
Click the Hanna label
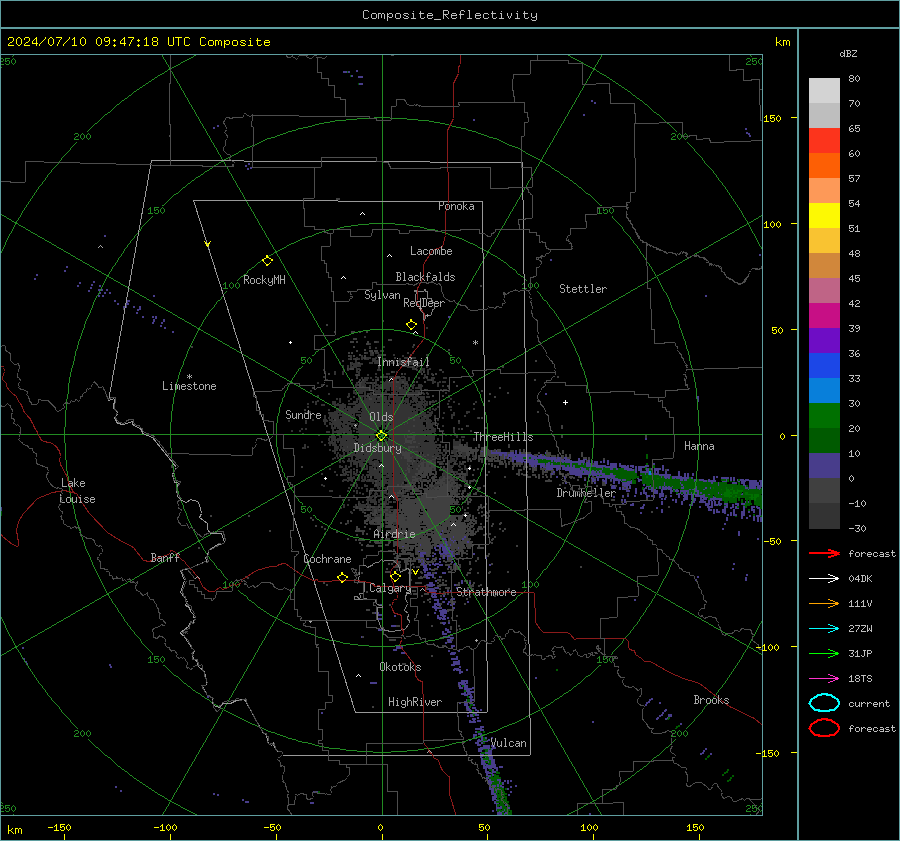(x=699, y=446)
